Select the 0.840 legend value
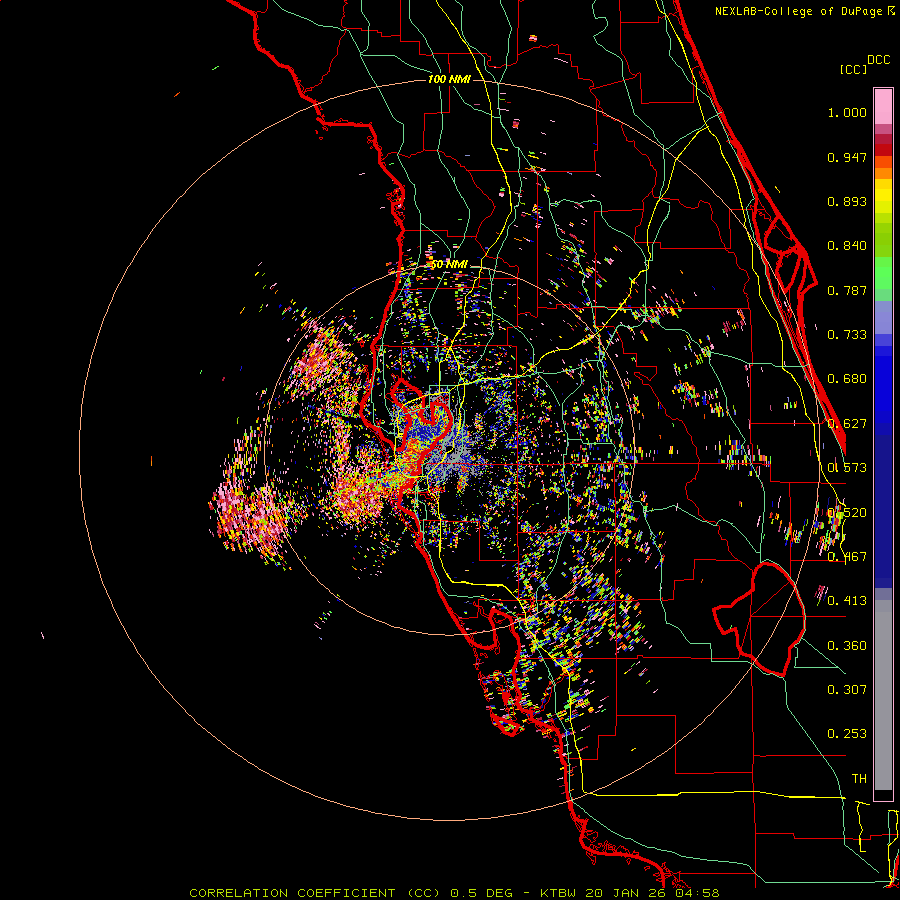The height and width of the screenshot is (900, 900). 847,246
